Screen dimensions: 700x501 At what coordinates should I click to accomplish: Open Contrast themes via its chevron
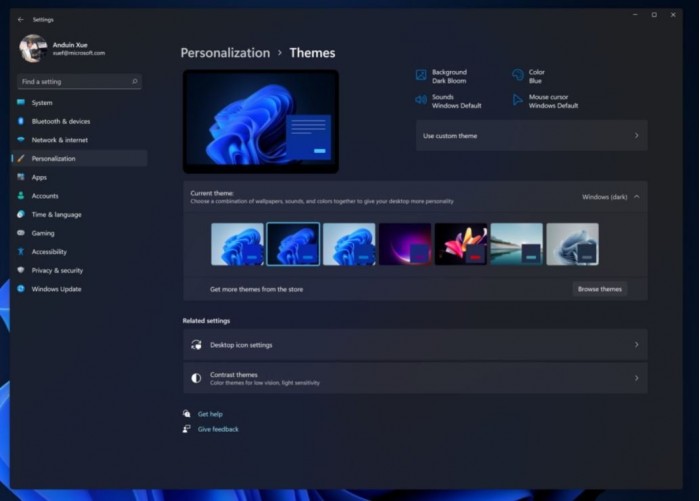[637, 378]
